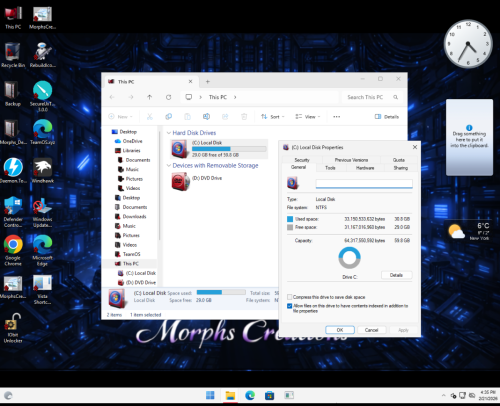Screen dimensions: 500x406
Task: Collapse Devices with Removable Storage group
Action: tap(169, 166)
